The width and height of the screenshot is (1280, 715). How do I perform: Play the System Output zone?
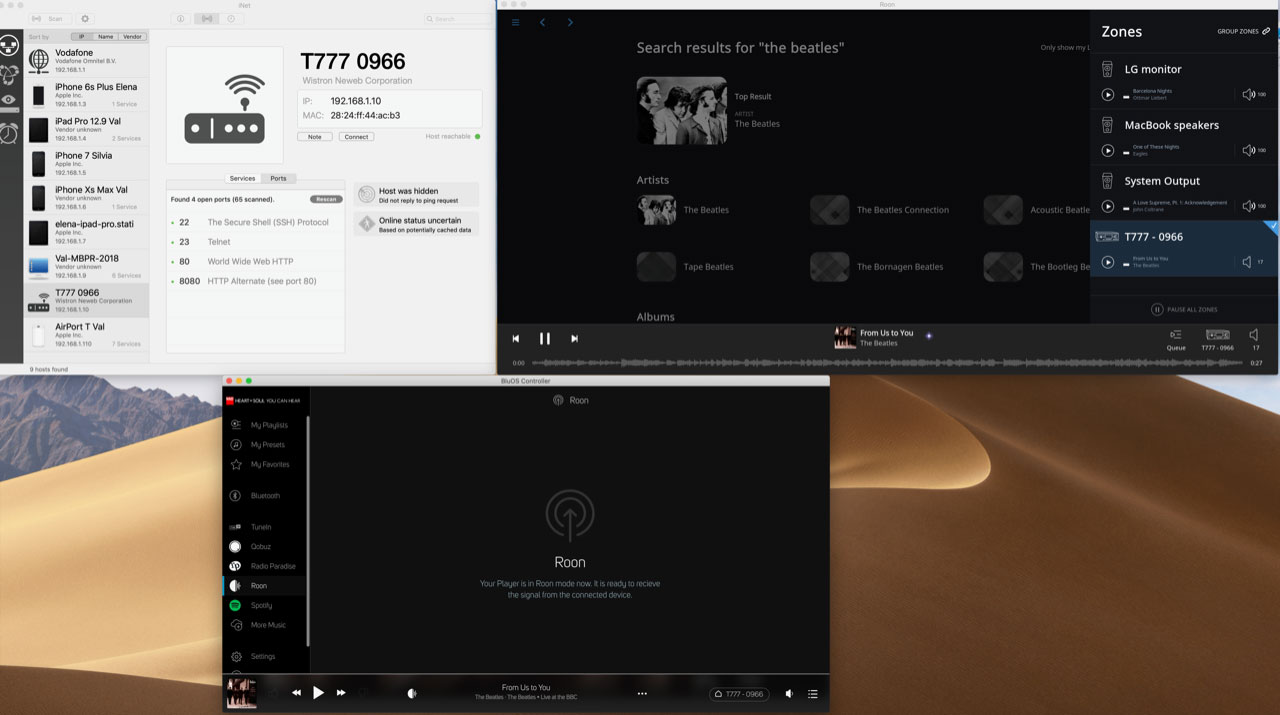coord(1107,206)
